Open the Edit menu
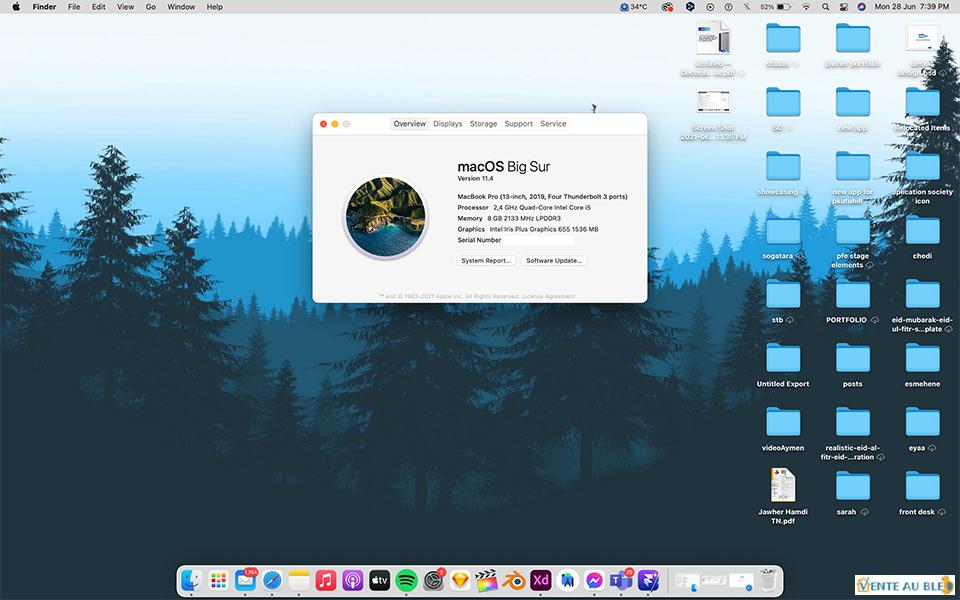The image size is (960, 600). [x=99, y=7]
